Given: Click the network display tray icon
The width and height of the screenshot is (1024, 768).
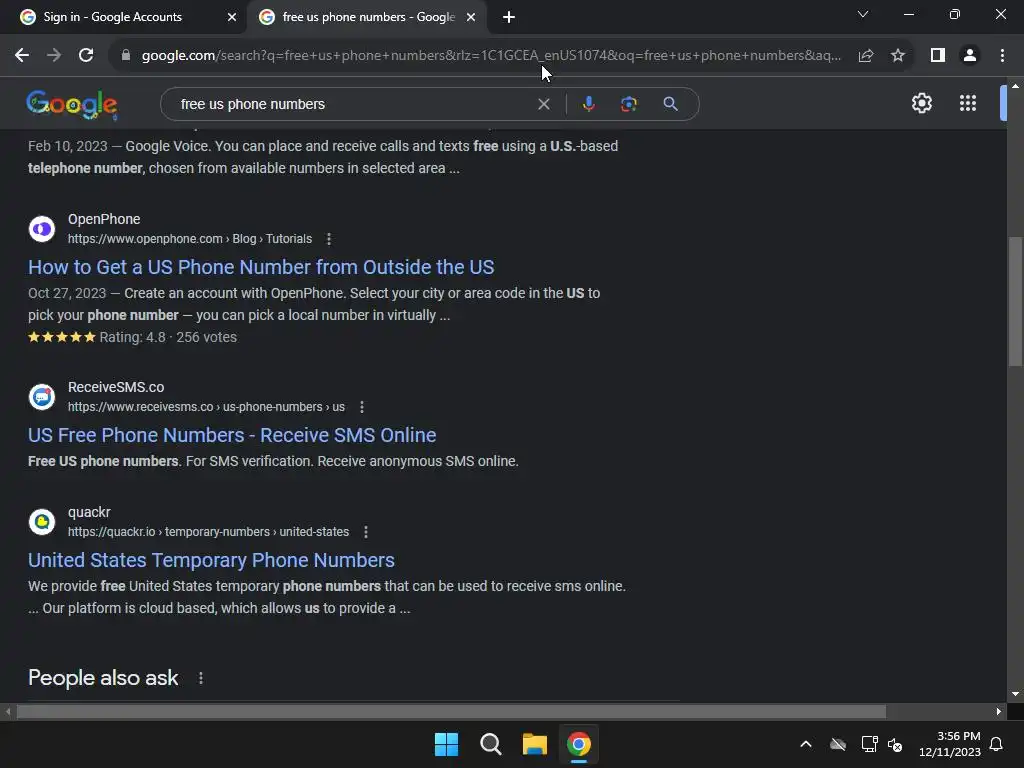Looking at the screenshot, I should tap(869, 744).
